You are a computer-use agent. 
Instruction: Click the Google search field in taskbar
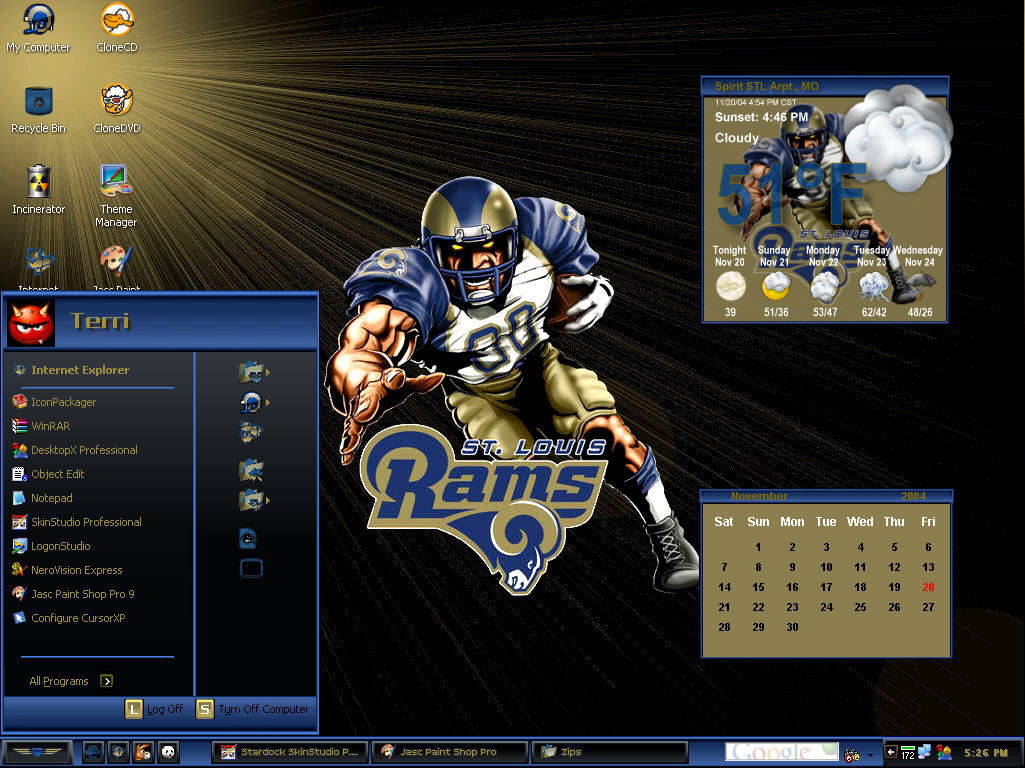tap(781, 752)
